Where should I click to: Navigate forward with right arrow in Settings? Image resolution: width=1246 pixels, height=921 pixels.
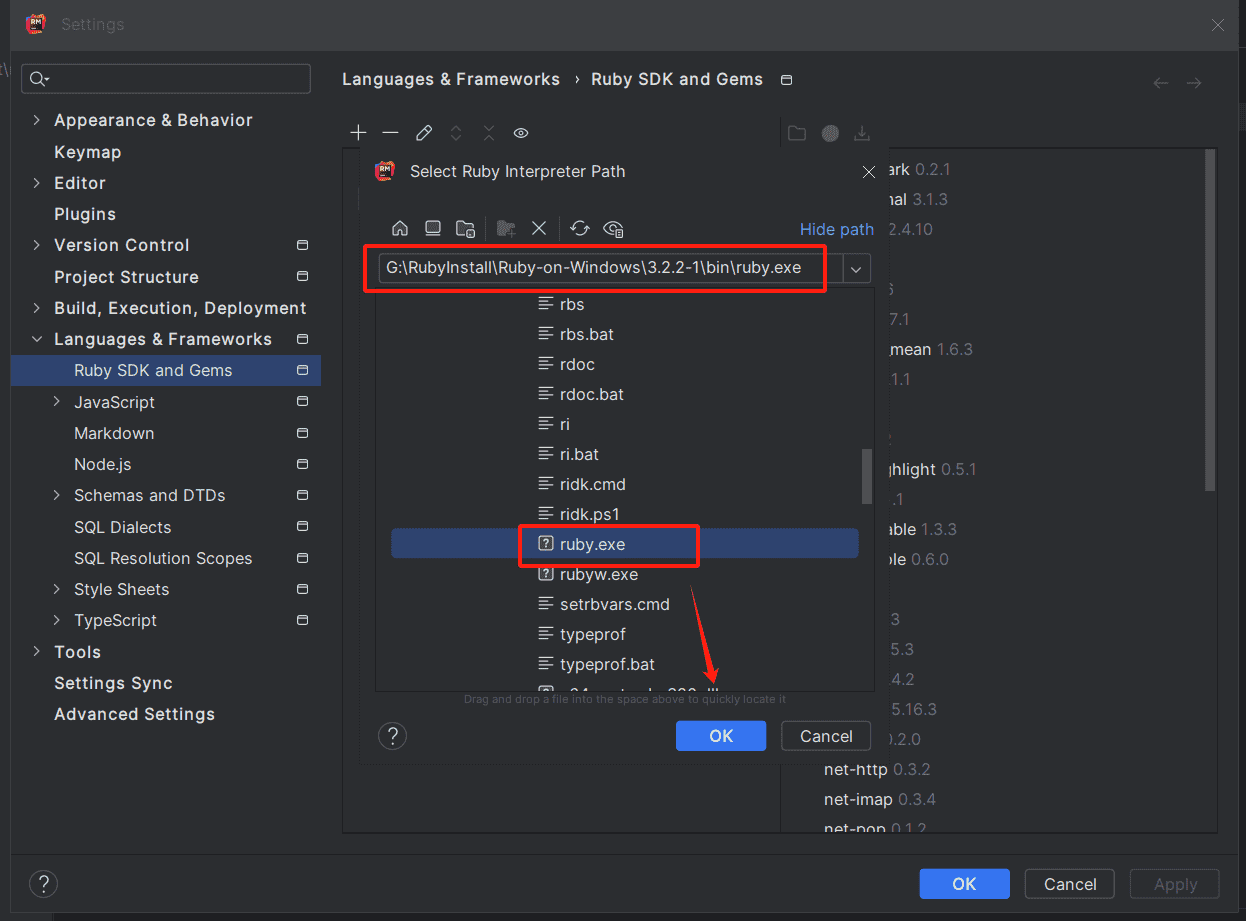1194,83
